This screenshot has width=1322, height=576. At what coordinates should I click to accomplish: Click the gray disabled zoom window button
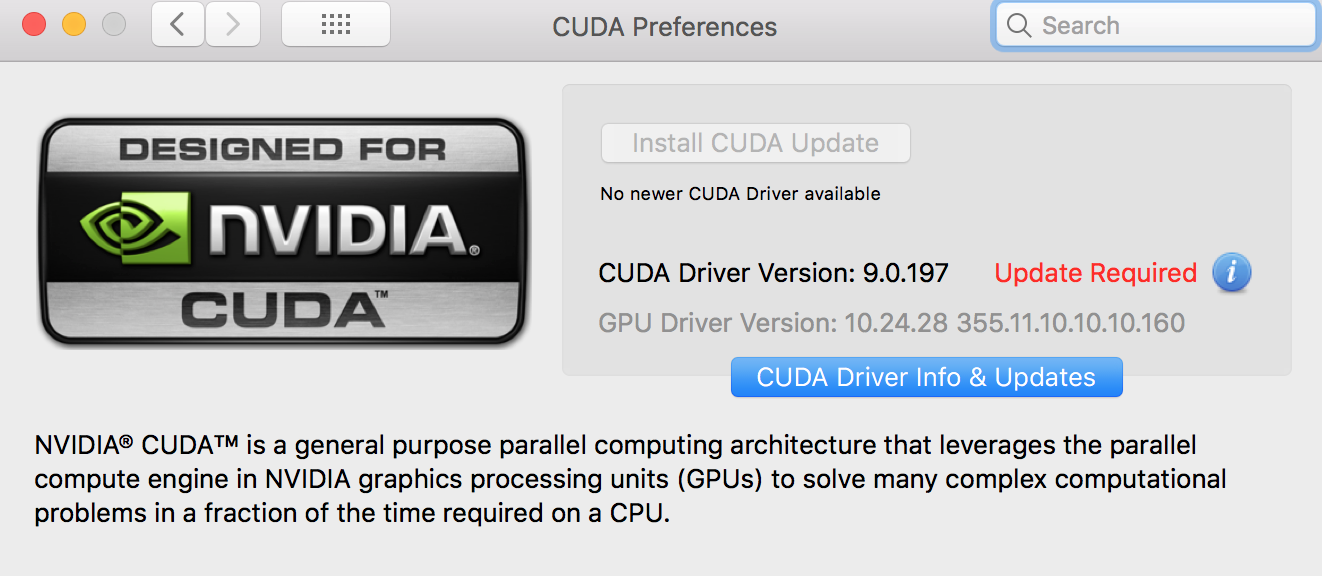[x=114, y=25]
